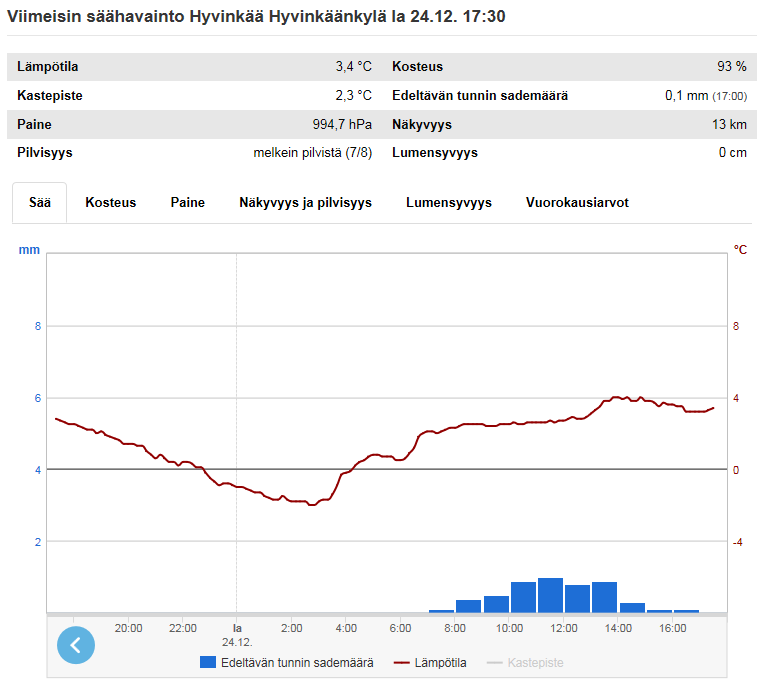The image size is (762, 689).
Task: Open the Paine tab
Action: coord(187,202)
